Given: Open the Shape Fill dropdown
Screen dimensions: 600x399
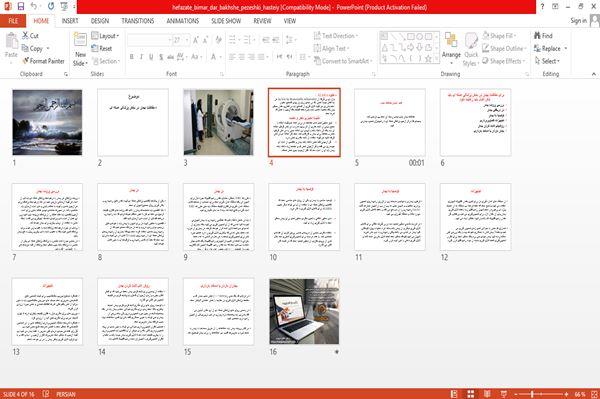Looking at the screenshot, I should click(499, 36).
